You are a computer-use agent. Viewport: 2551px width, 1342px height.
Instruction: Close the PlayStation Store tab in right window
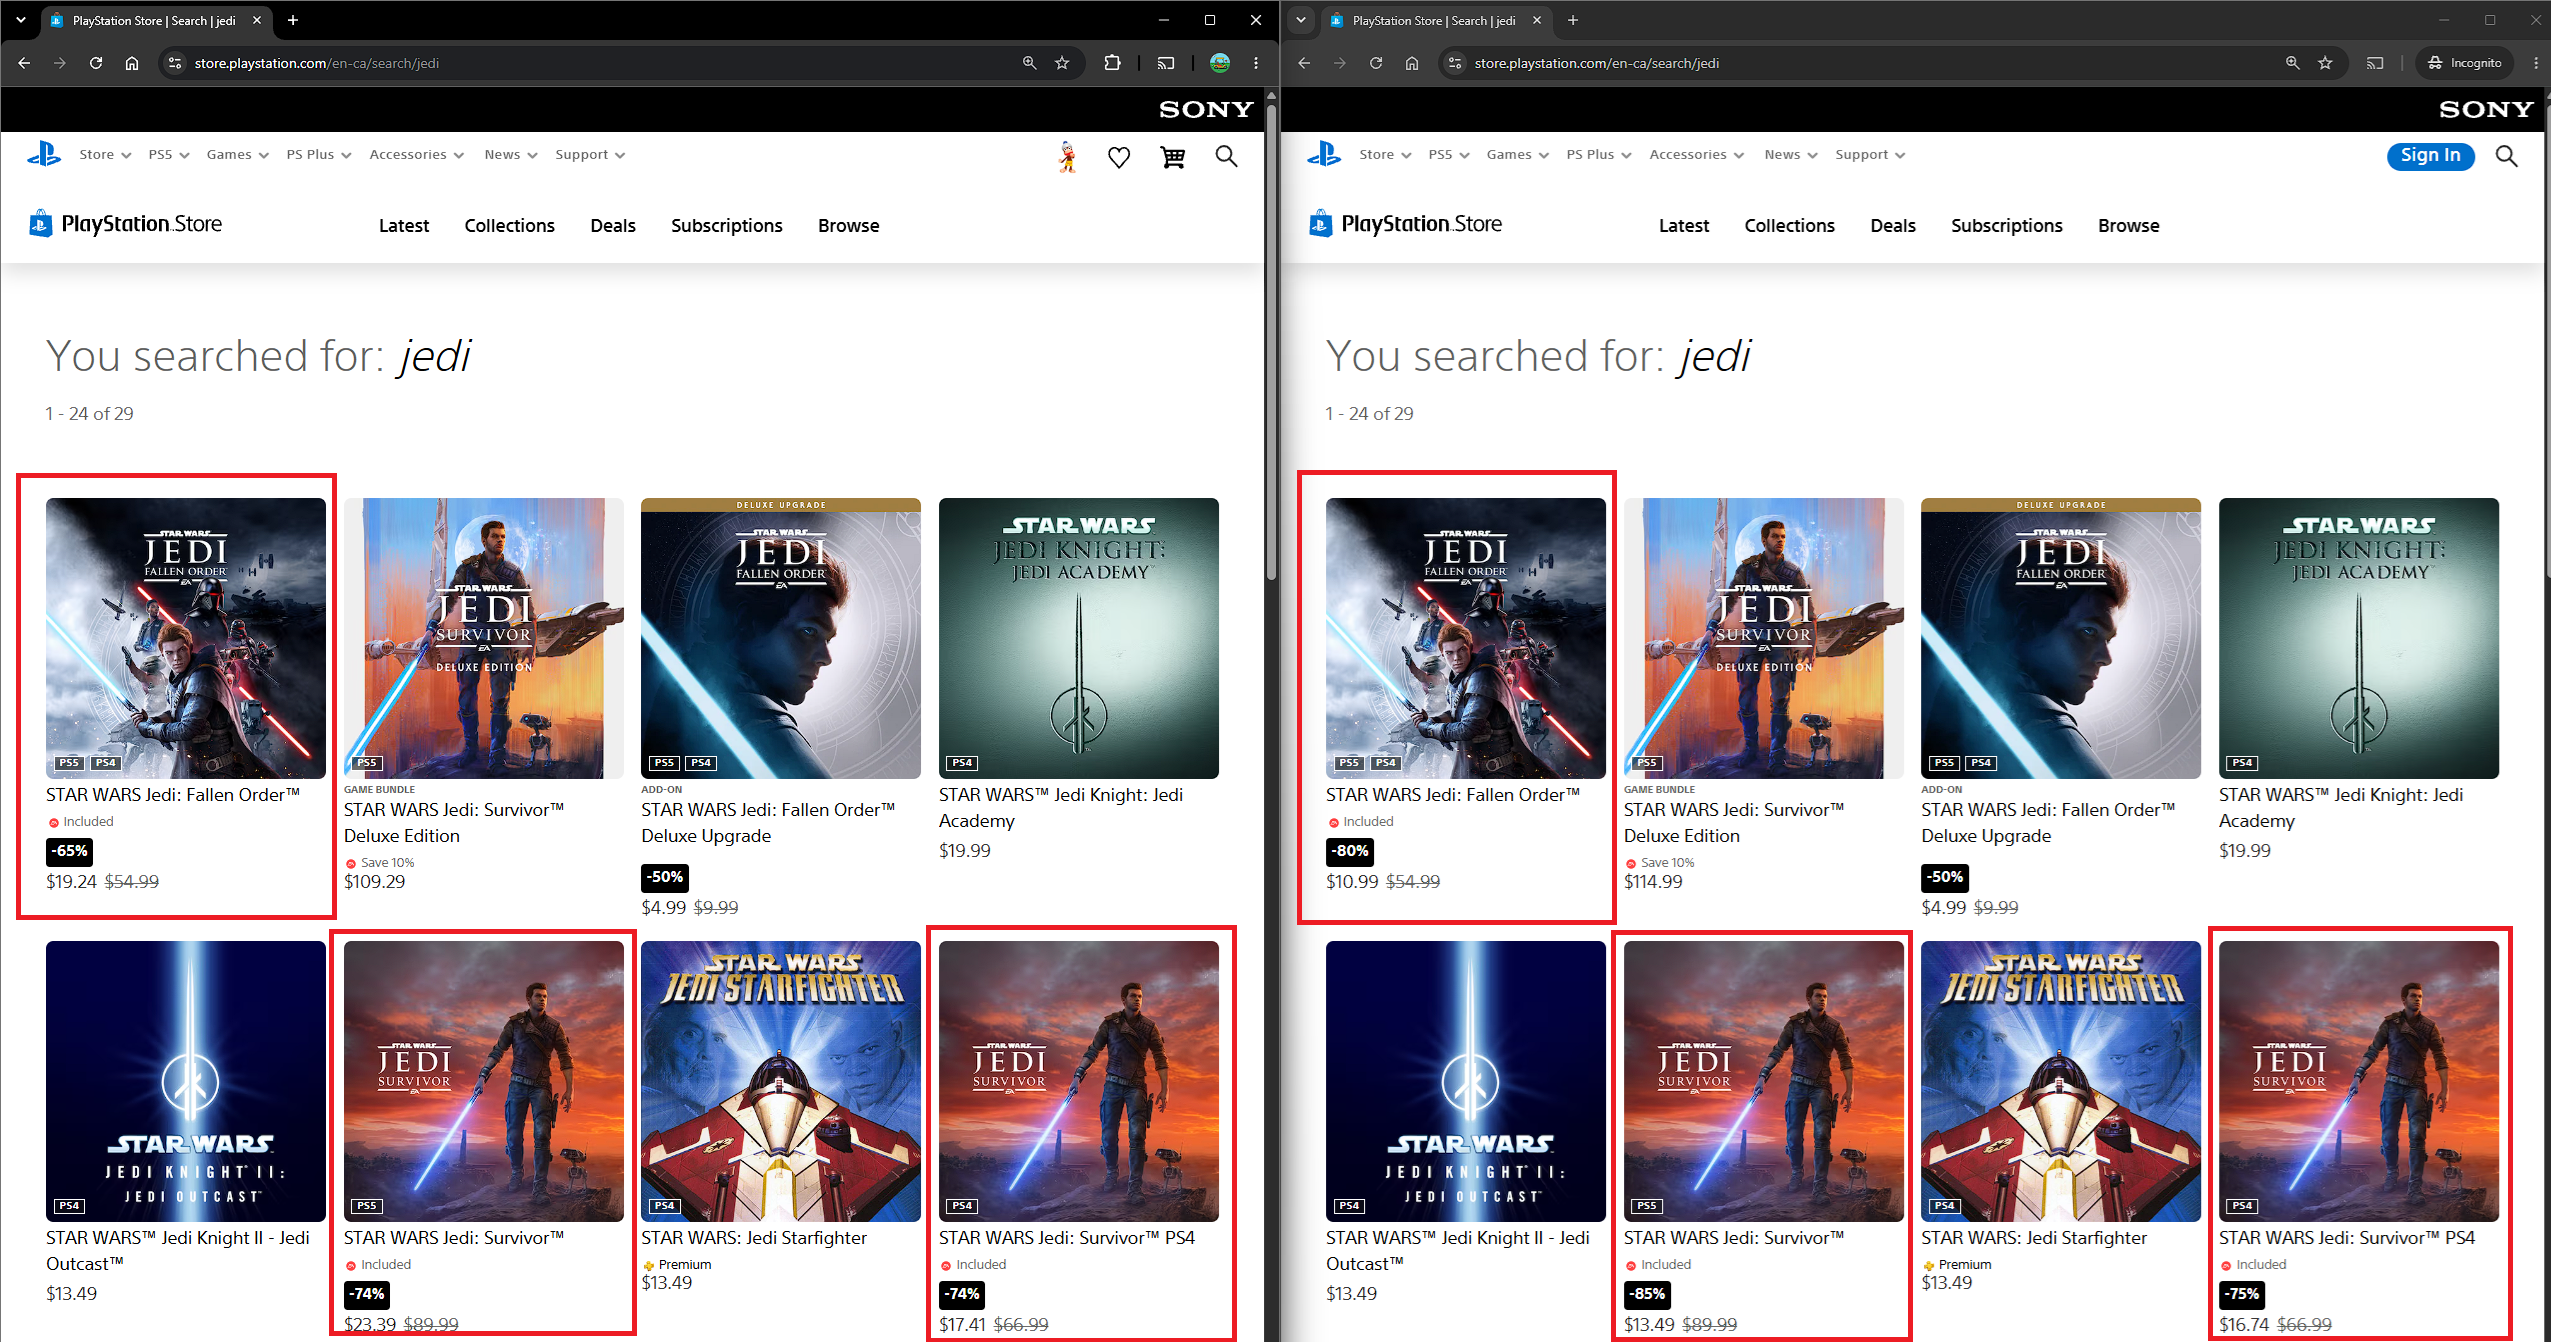click(1537, 20)
